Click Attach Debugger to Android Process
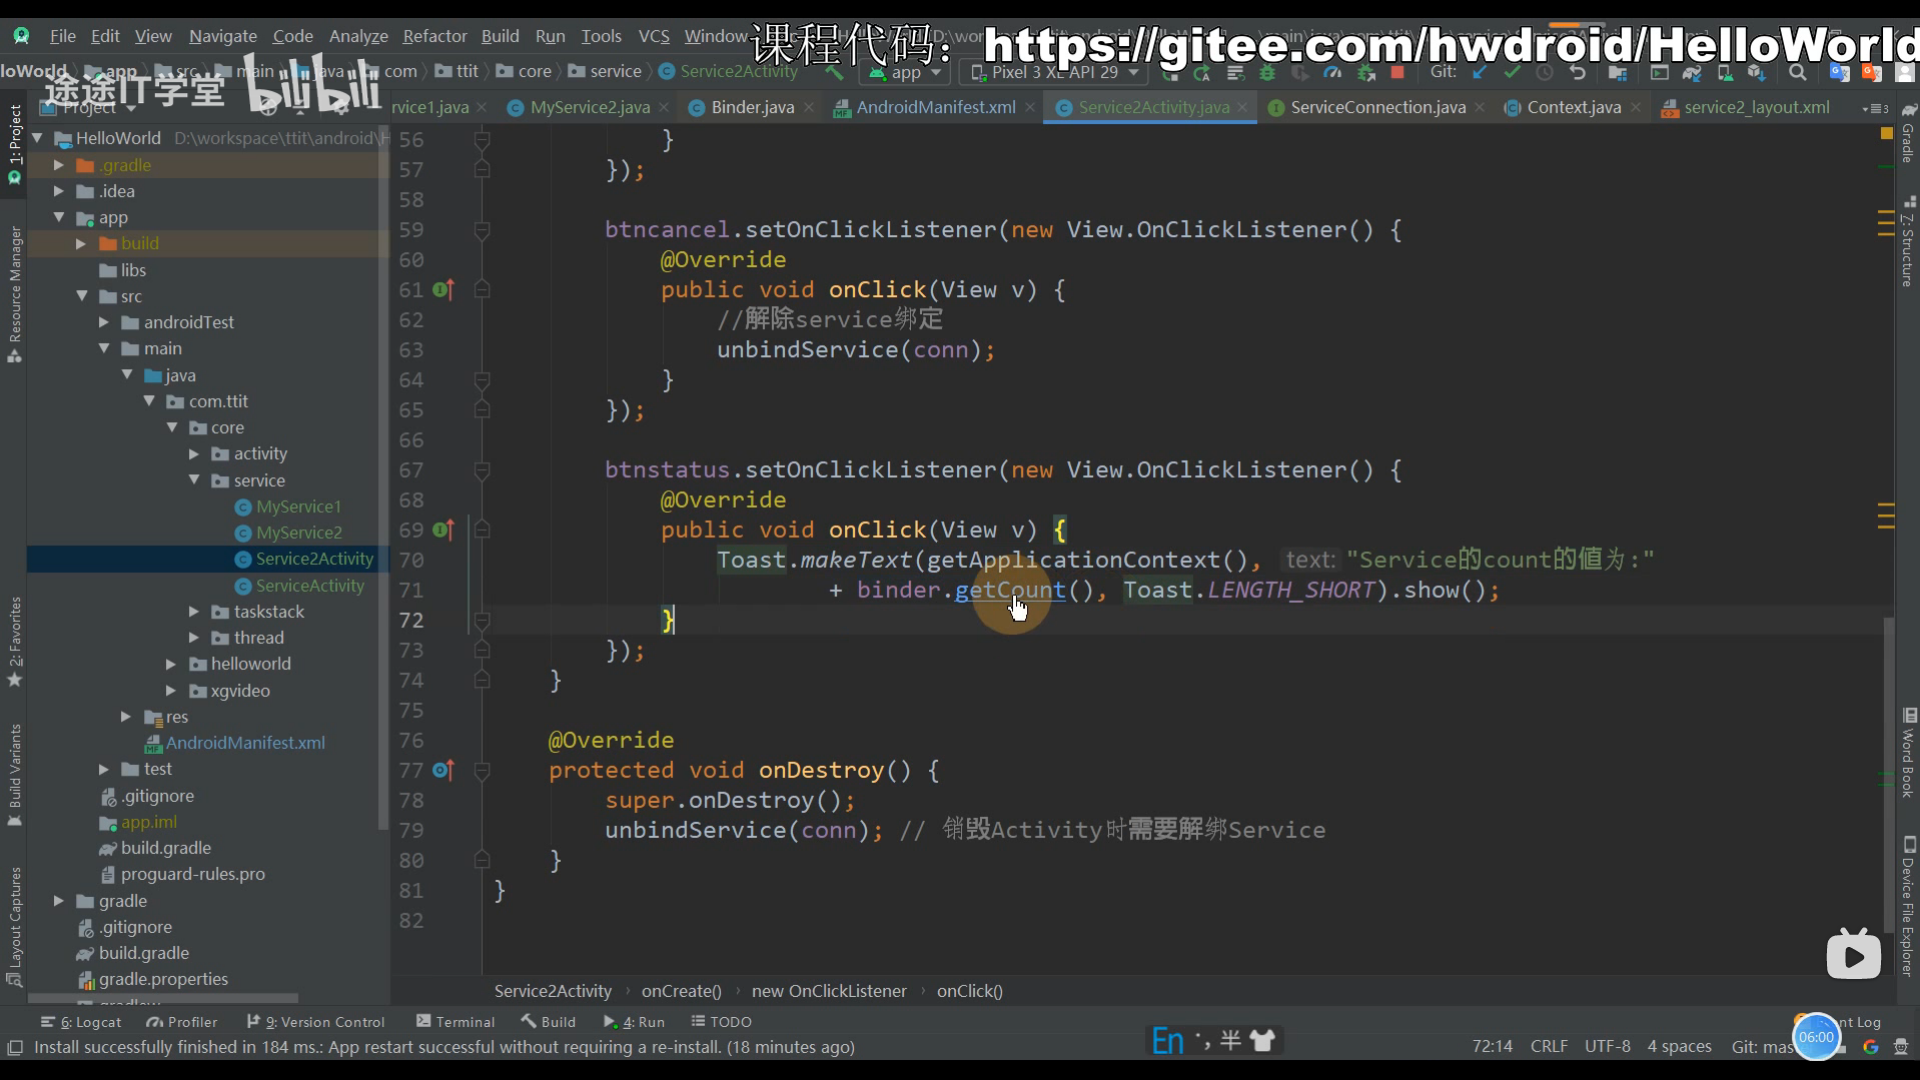Screen dimensions: 1920x1080 (1365, 73)
